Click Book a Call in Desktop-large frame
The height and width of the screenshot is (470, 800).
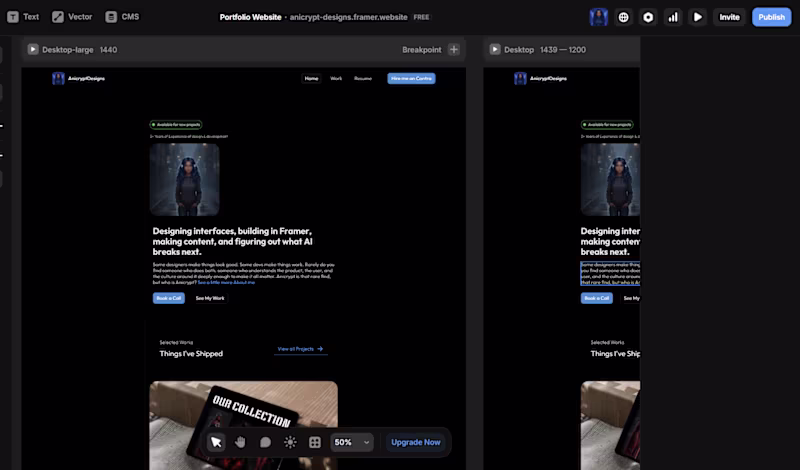168,298
